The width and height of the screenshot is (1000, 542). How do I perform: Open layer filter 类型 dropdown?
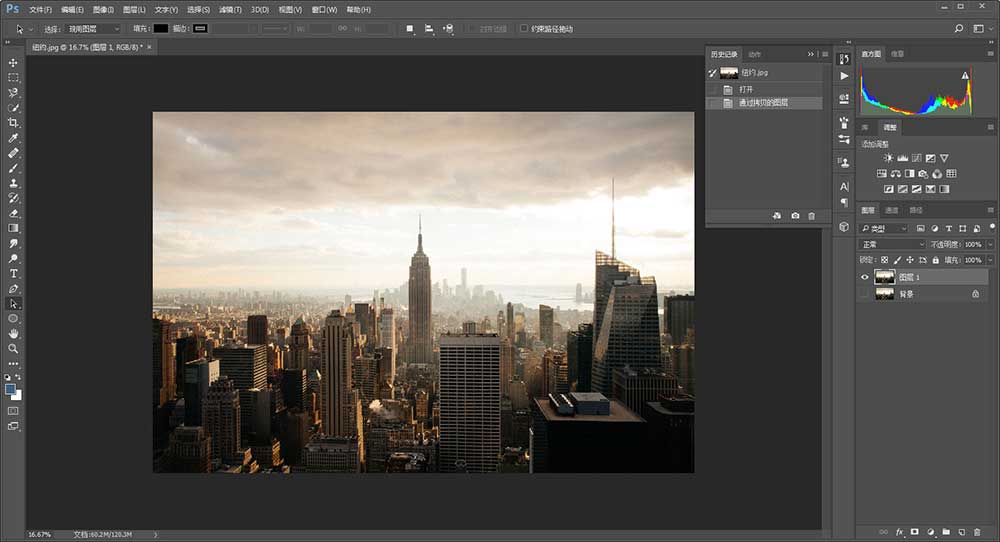coord(884,228)
